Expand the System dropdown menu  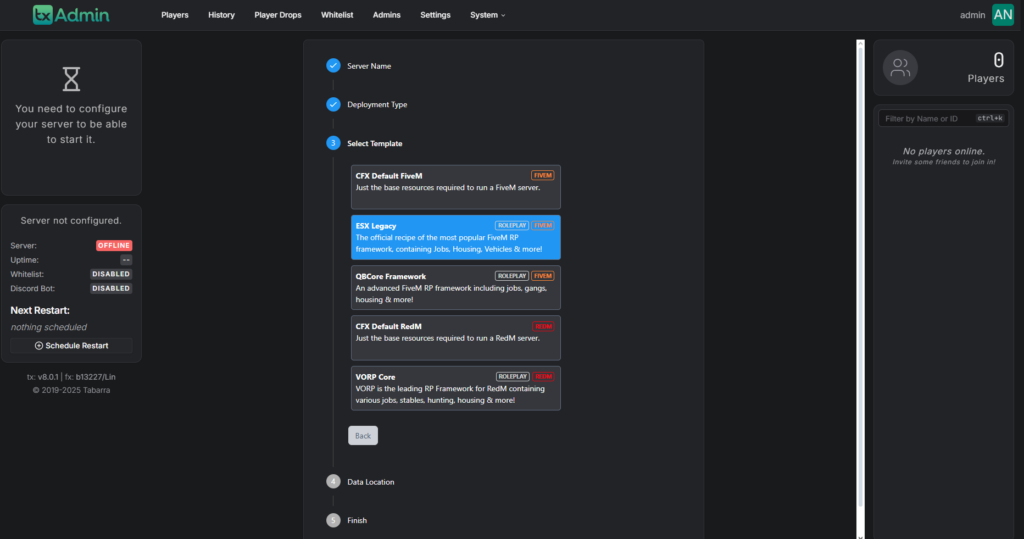click(x=487, y=15)
